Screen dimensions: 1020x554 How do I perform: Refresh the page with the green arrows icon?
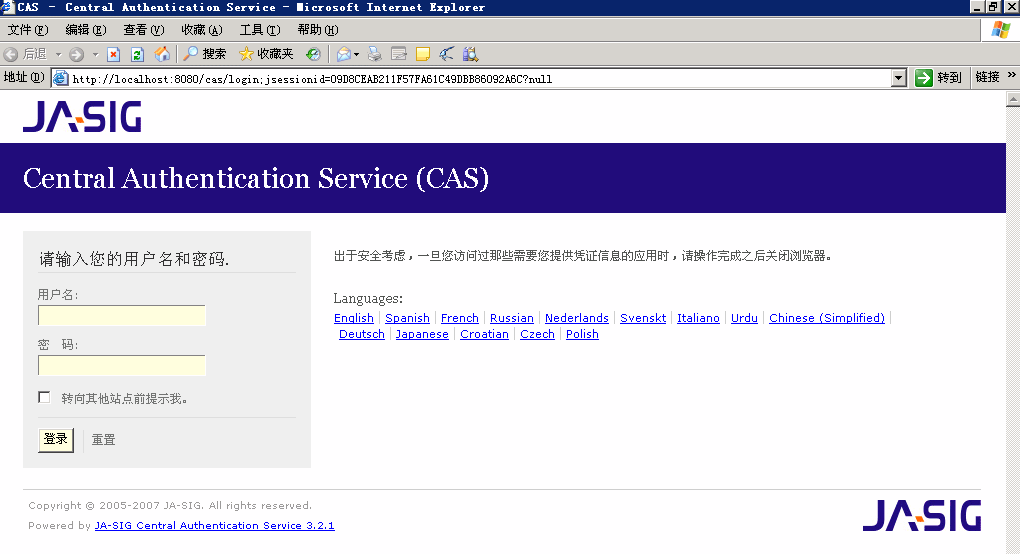point(137,54)
